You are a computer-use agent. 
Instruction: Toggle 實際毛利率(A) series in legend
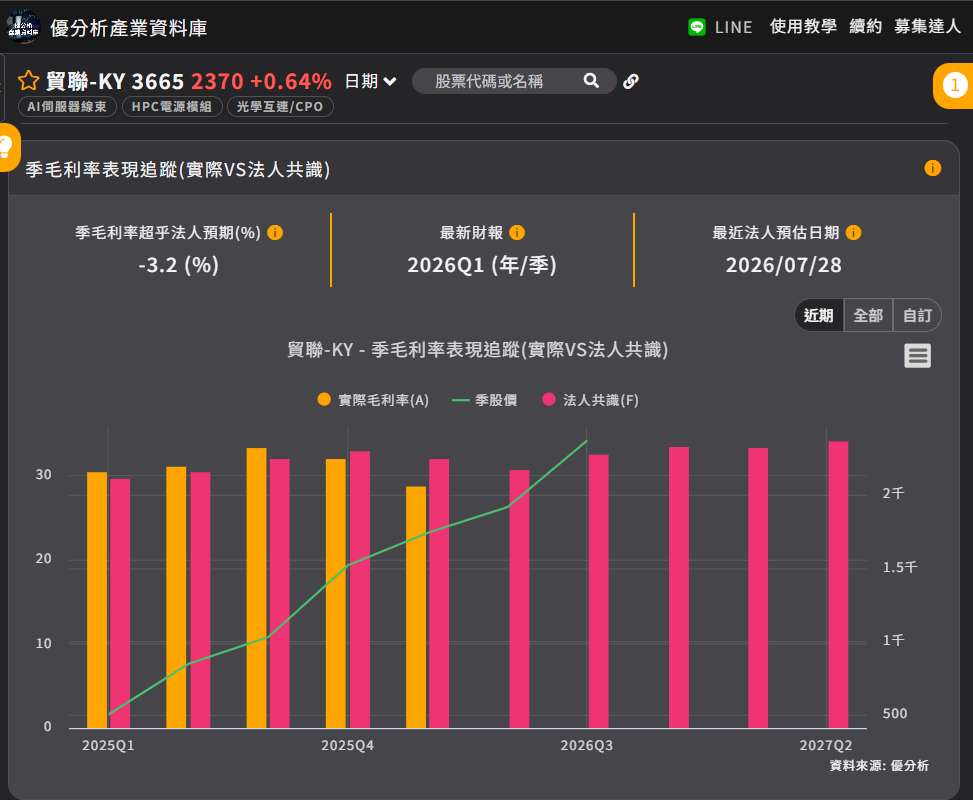pos(373,400)
